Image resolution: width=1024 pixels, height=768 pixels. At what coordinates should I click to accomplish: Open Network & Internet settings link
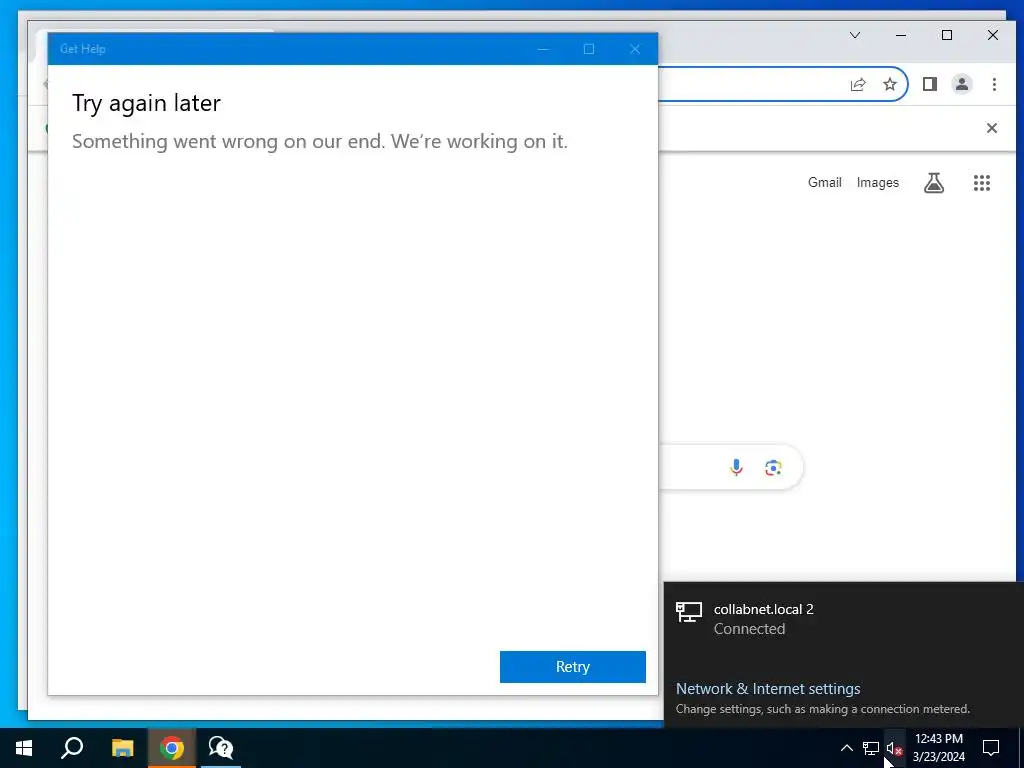(768, 688)
